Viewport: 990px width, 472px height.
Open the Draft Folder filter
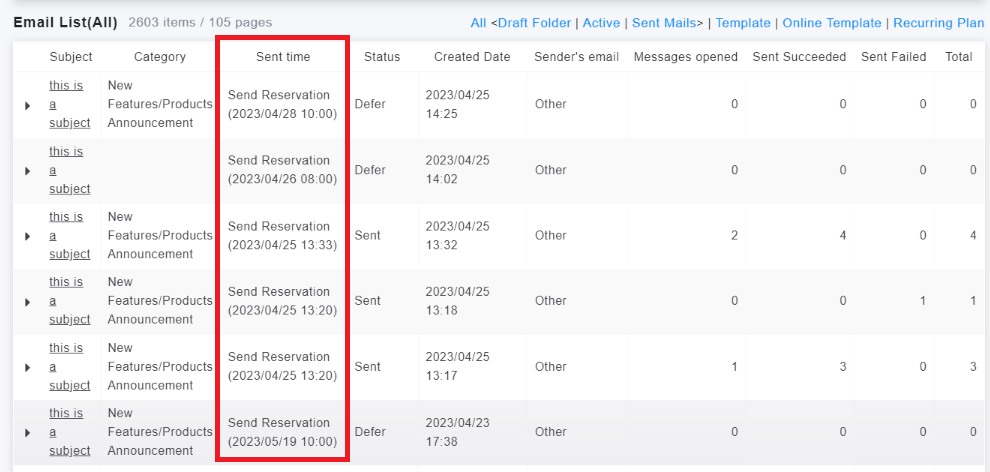pyautogui.click(x=535, y=23)
